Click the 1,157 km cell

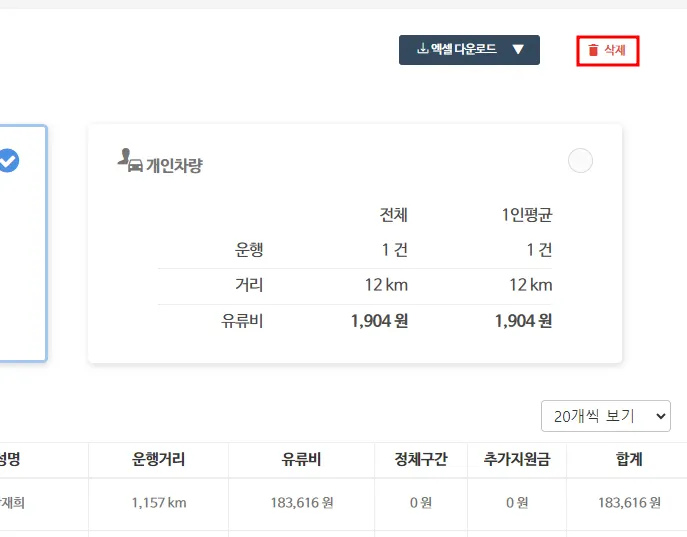(159, 502)
